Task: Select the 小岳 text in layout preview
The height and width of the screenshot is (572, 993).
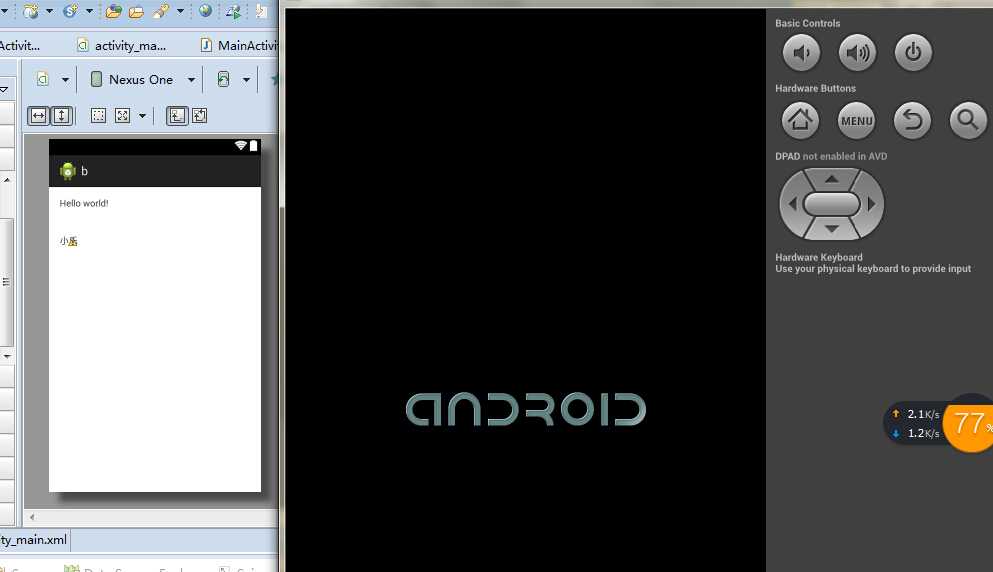Action: 68,241
